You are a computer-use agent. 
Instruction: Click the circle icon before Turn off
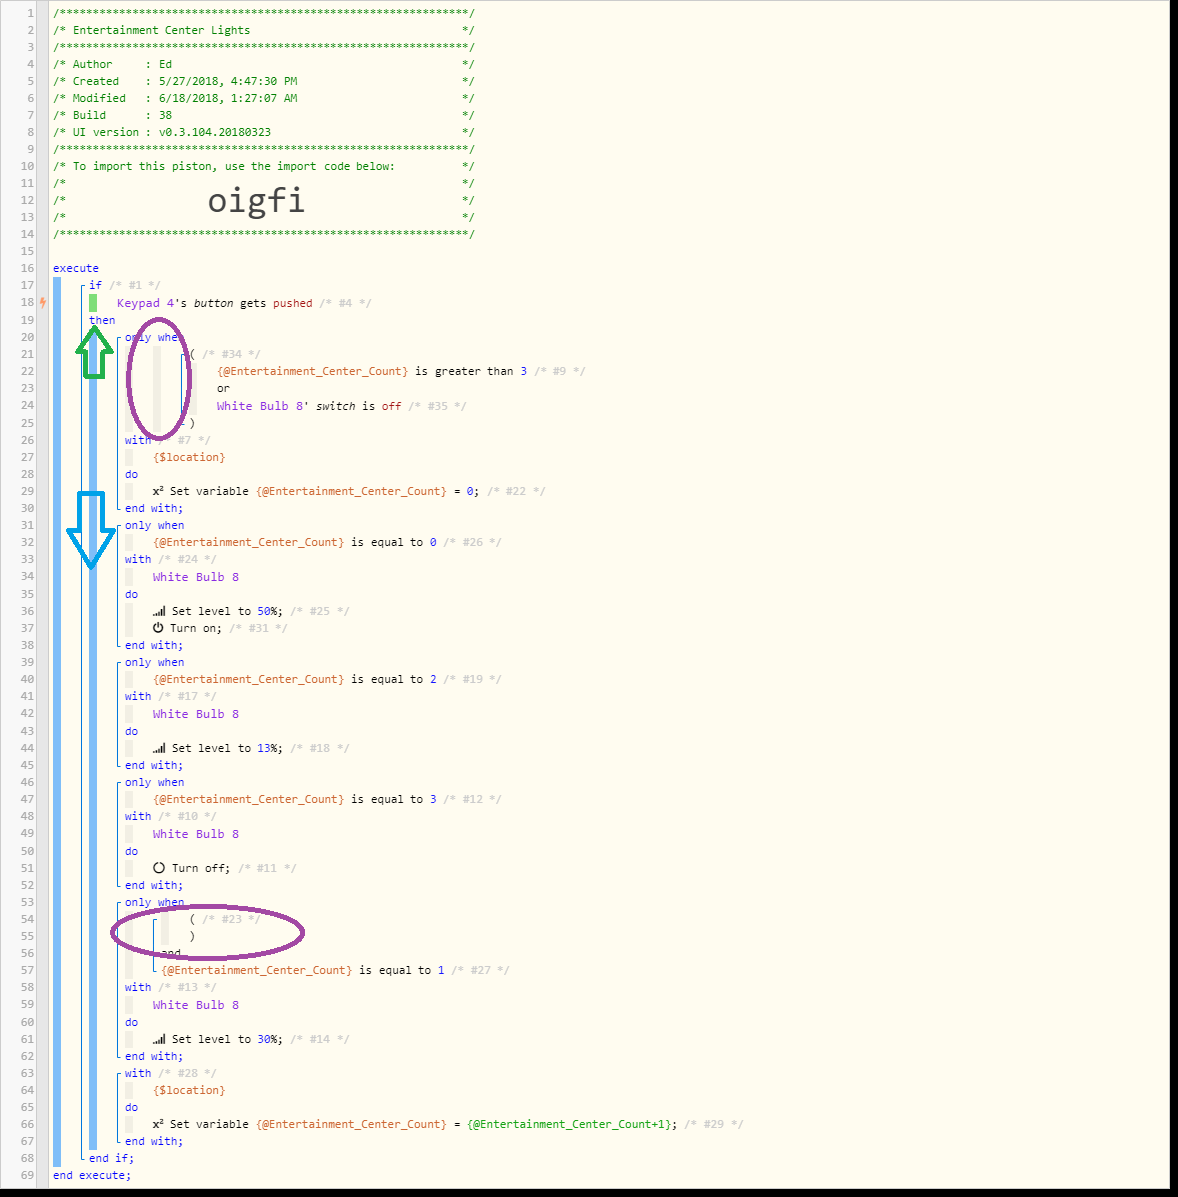(159, 868)
